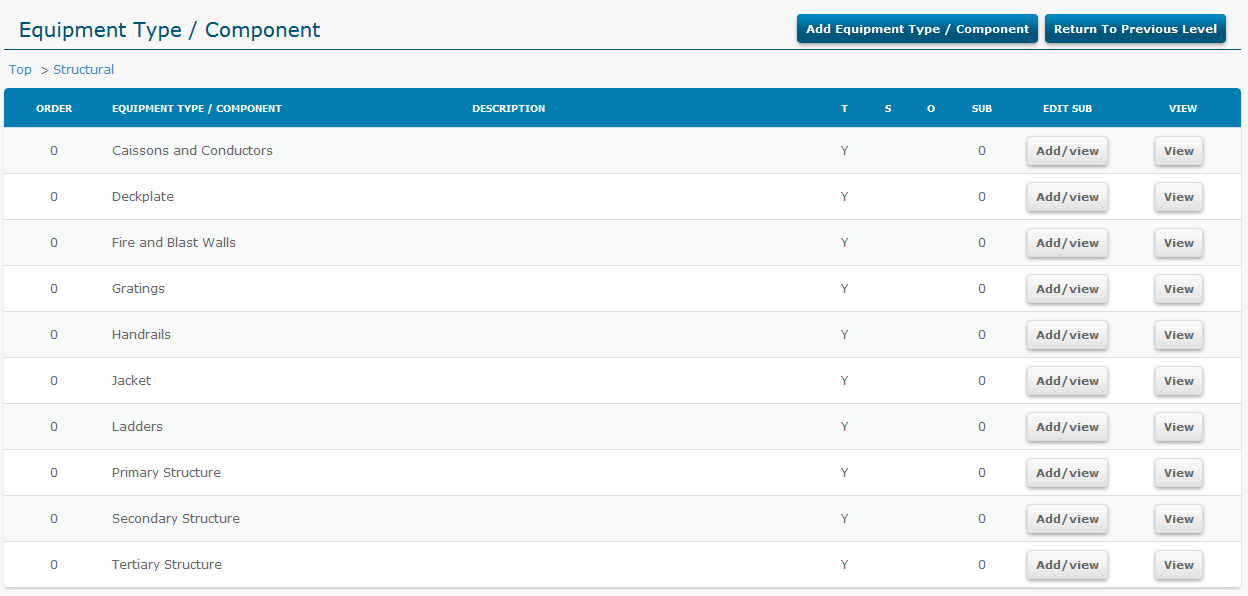
Task: Click View for Jacket
Action: click(1178, 380)
